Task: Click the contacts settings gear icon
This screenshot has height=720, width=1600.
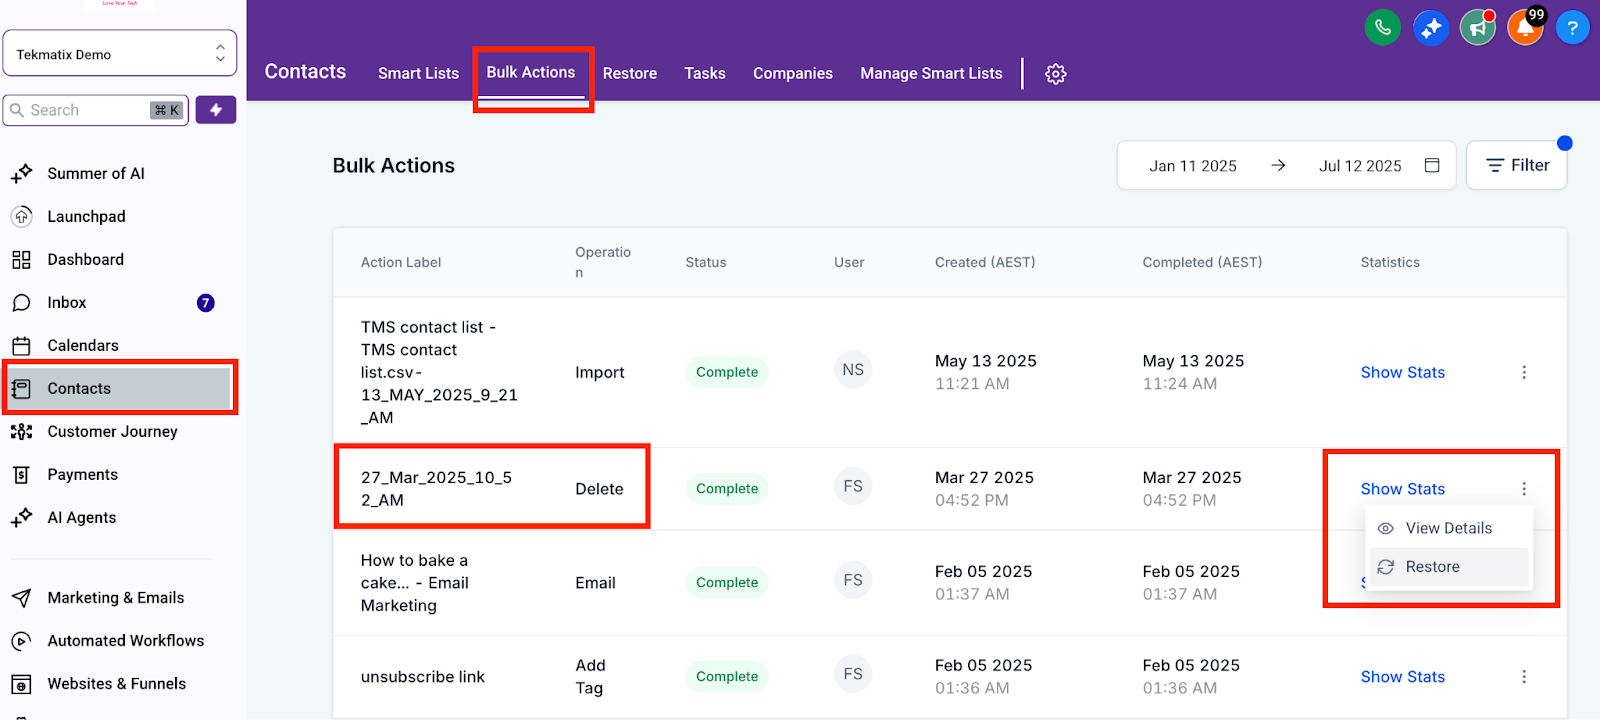Action: tap(1056, 74)
